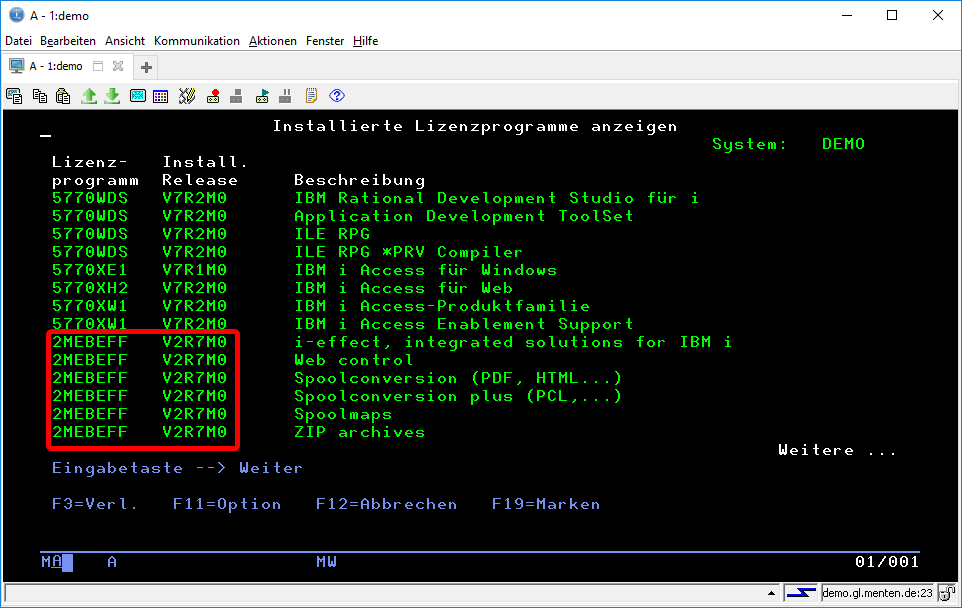962x608 pixels.
Task: Close the A - 1:demo session tab
Action: point(118,66)
